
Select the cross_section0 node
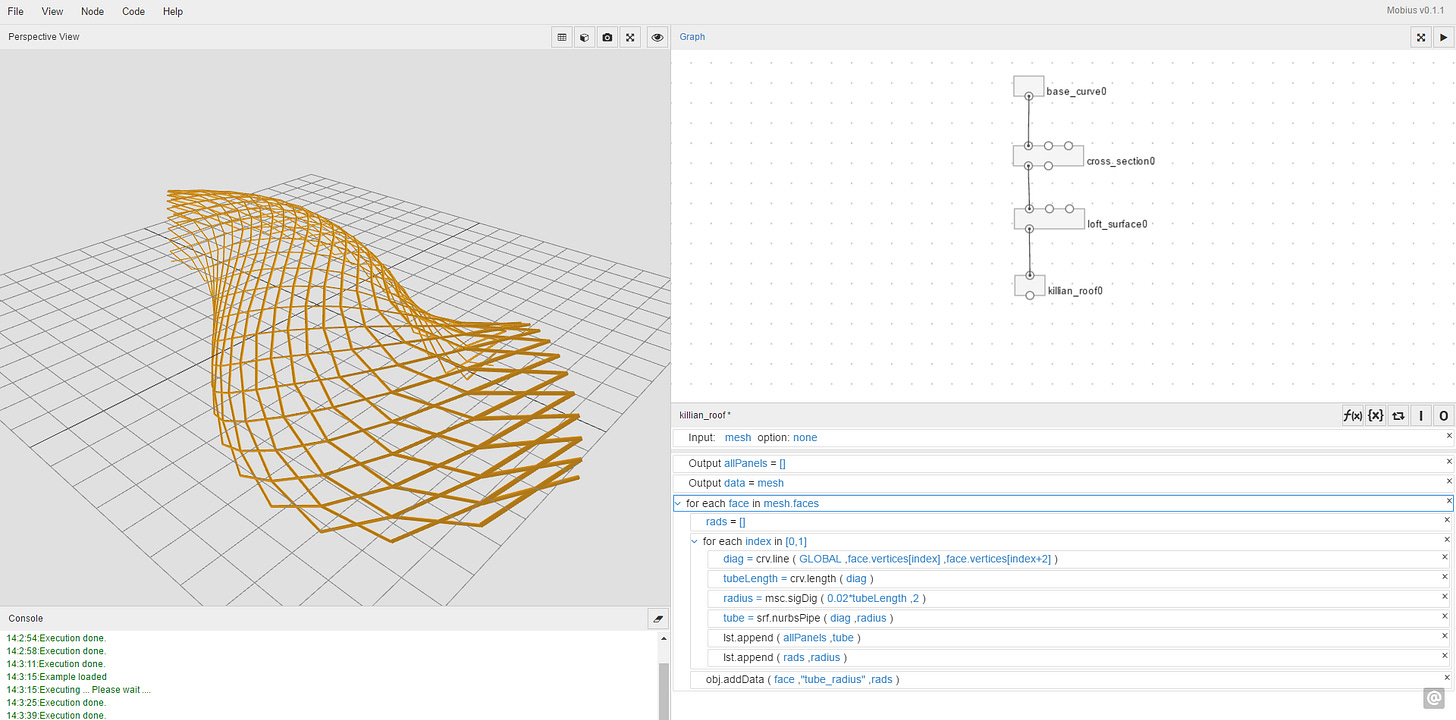[x=1048, y=155]
